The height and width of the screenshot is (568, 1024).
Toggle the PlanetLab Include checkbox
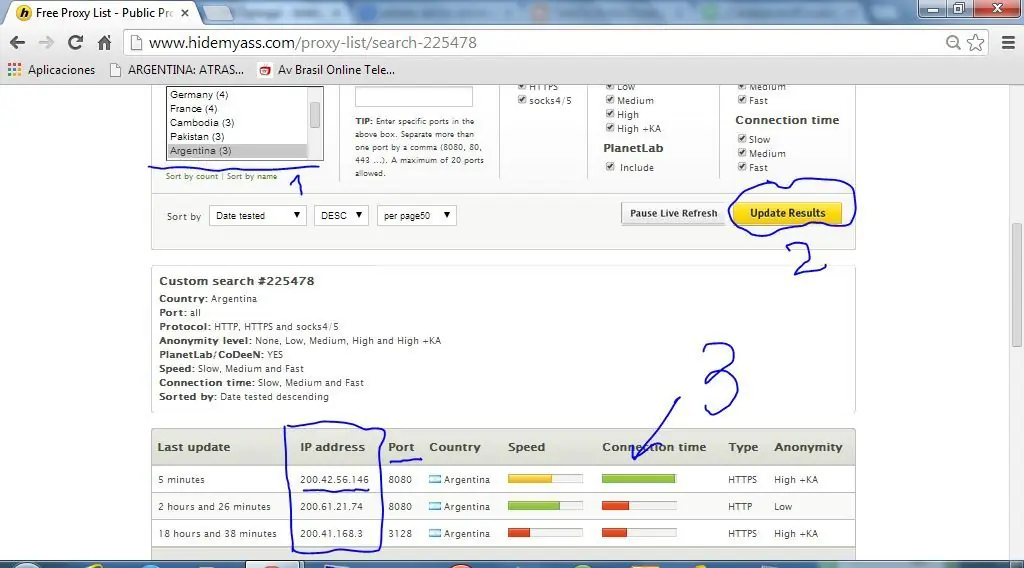click(x=610, y=166)
